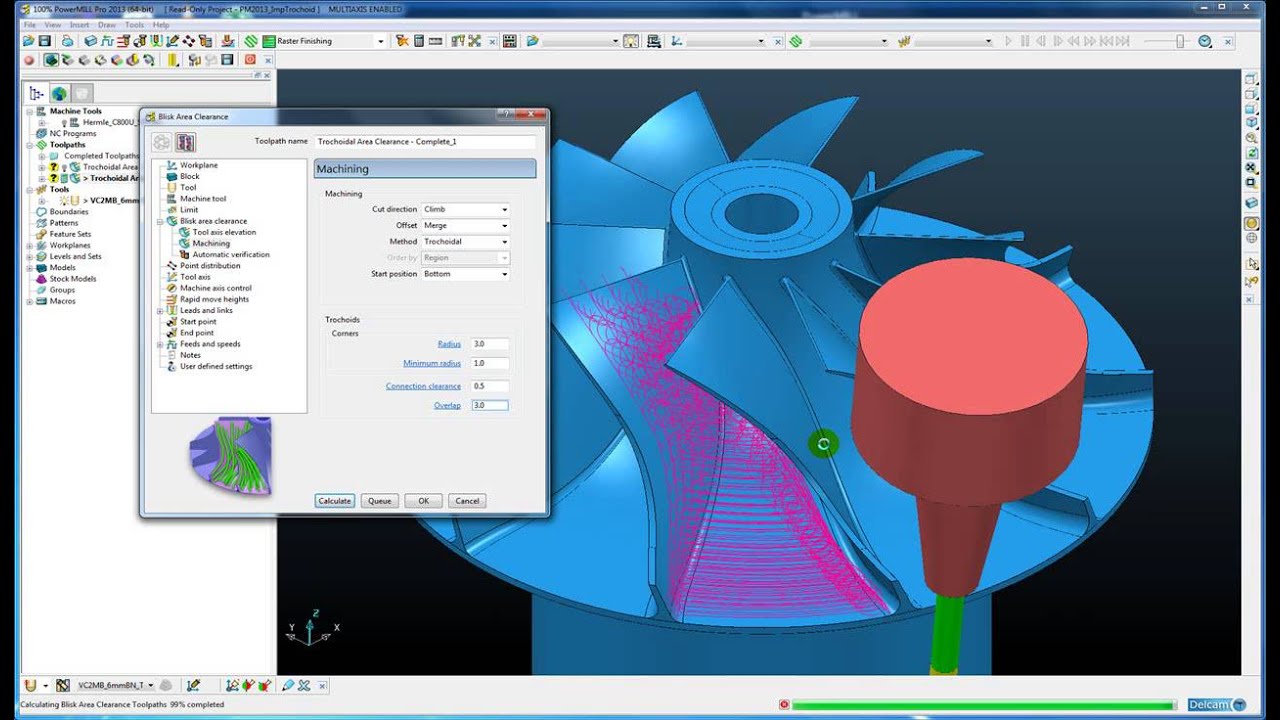
Task: Select Stock Models in explorer tree
Action: point(73,279)
